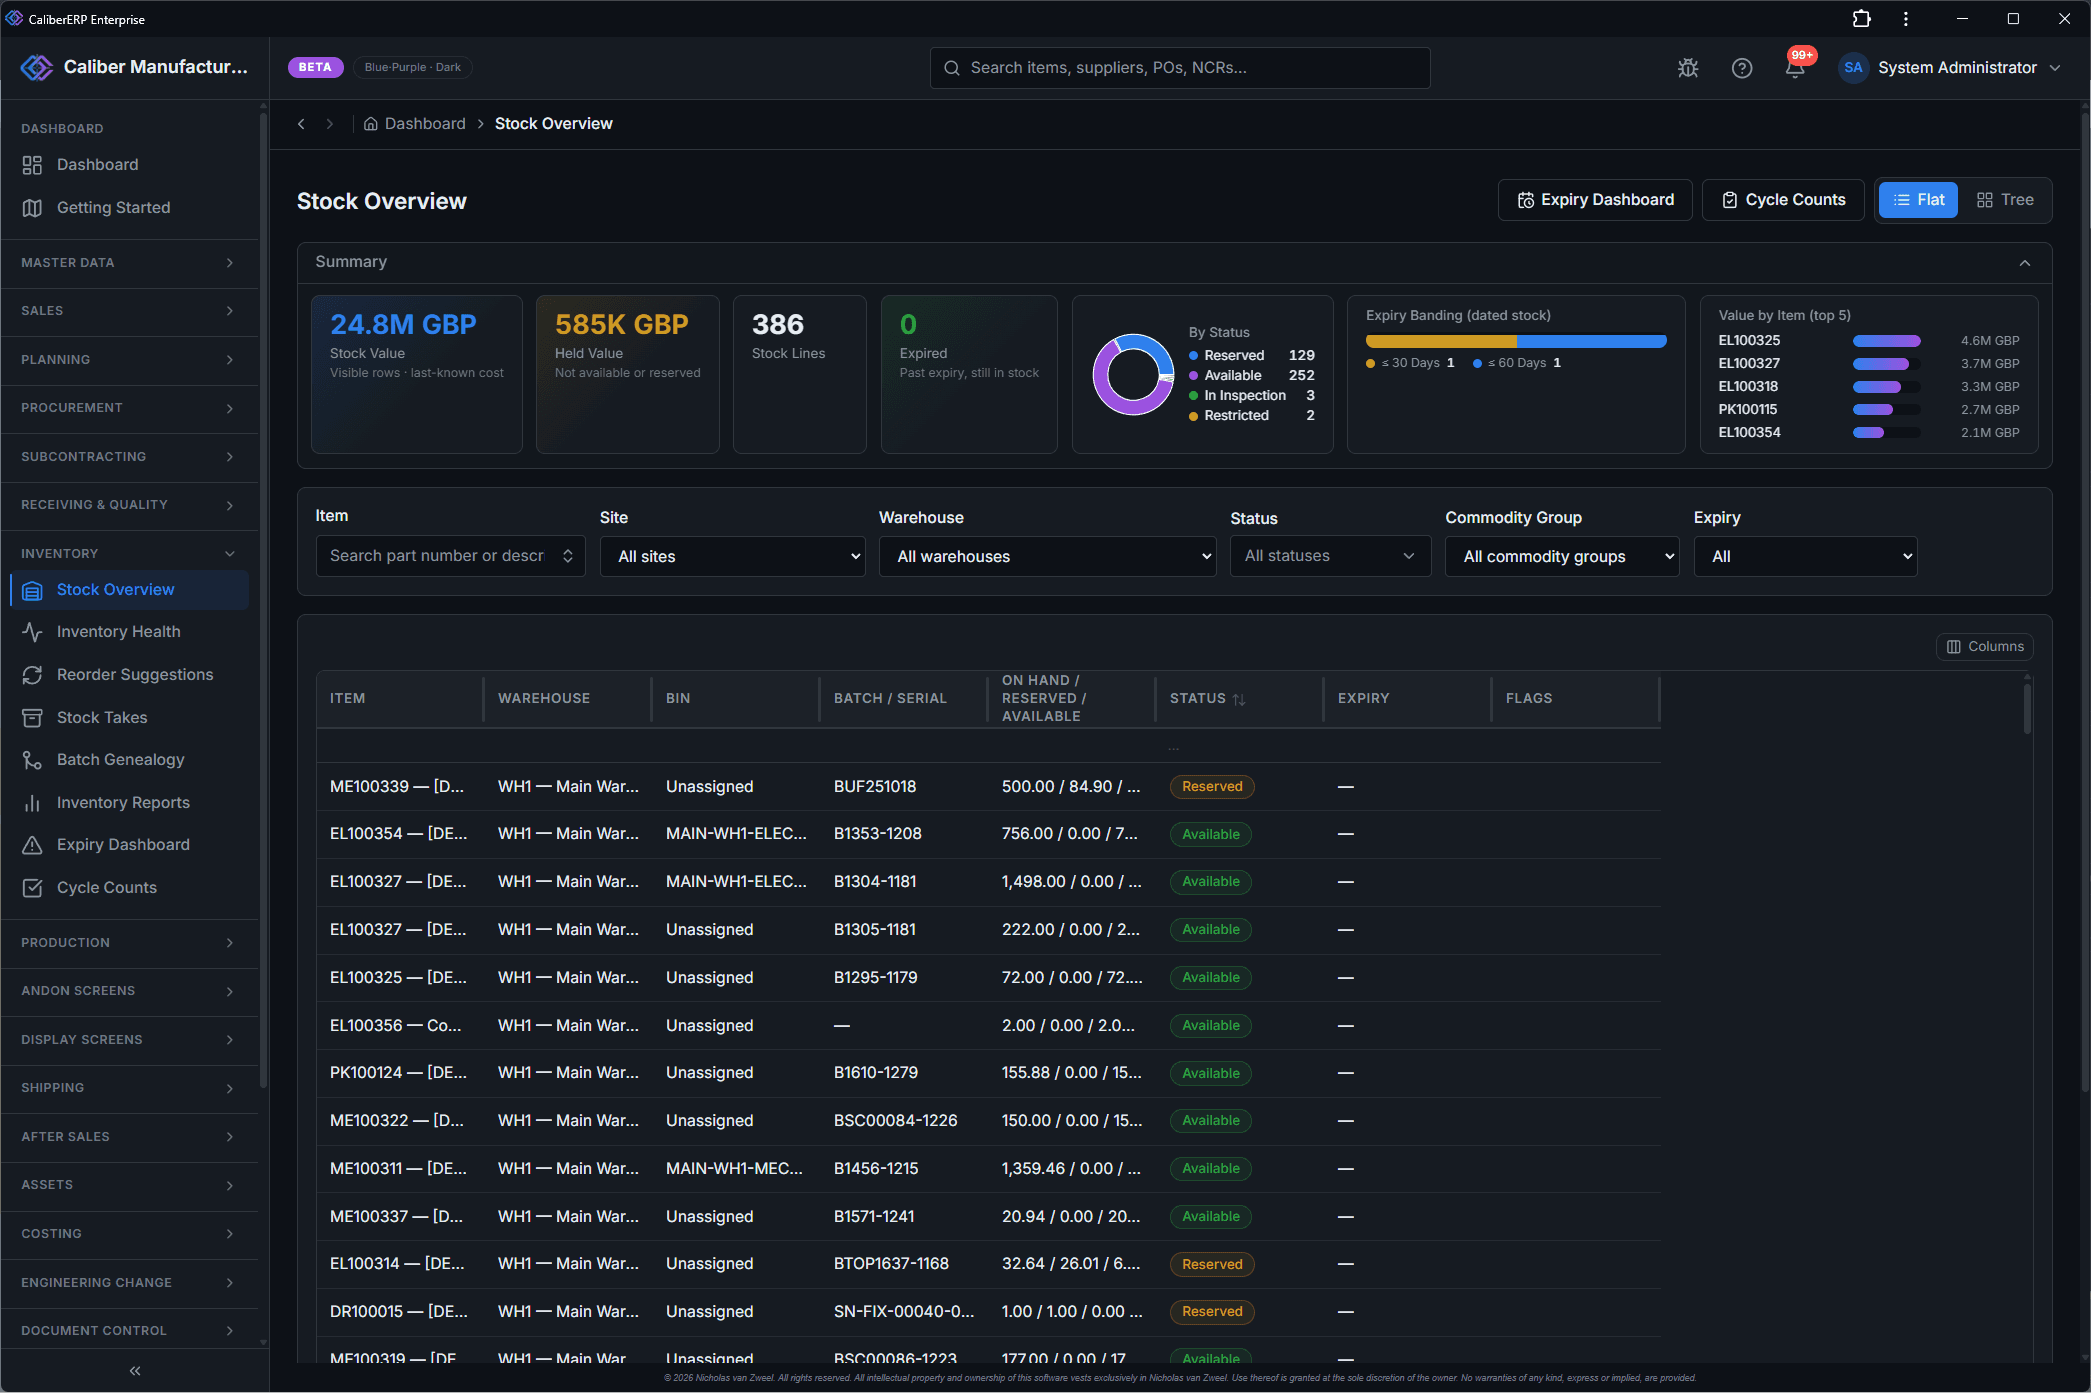Expand the Procurement section

pyautogui.click(x=129, y=408)
